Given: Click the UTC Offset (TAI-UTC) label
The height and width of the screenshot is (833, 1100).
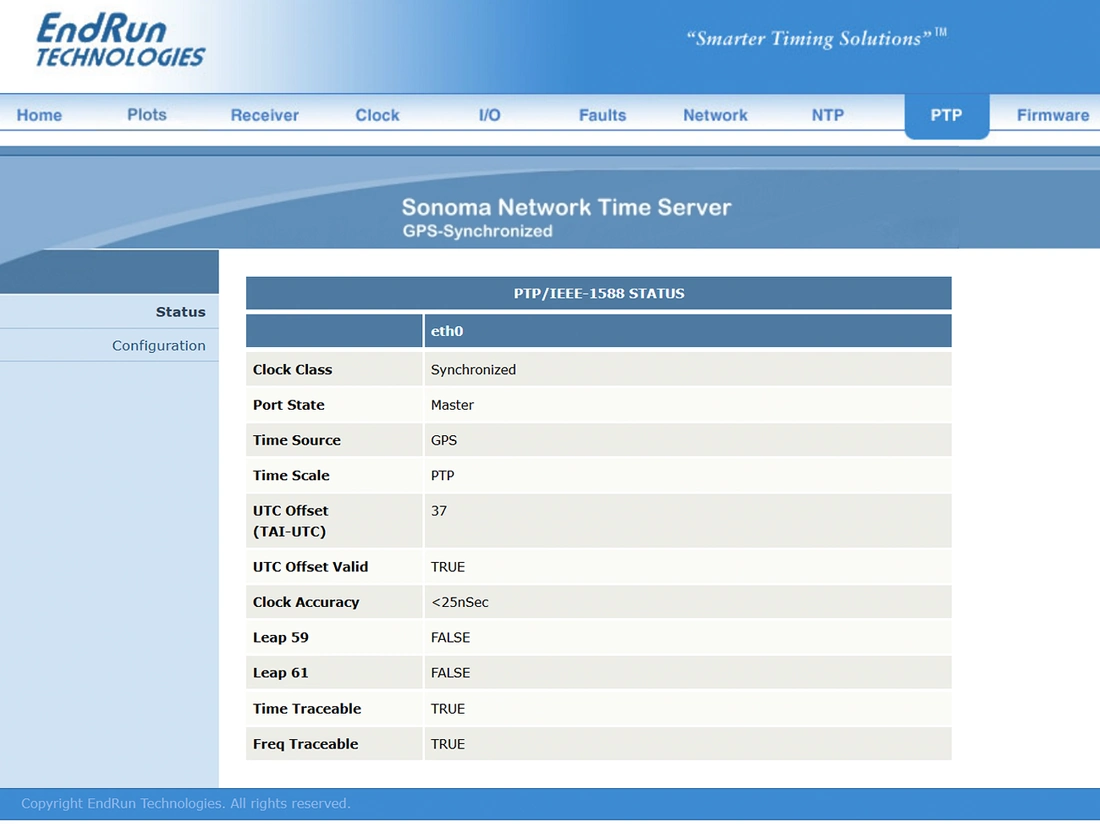Looking at the screenshot, I should pos(290,521).
